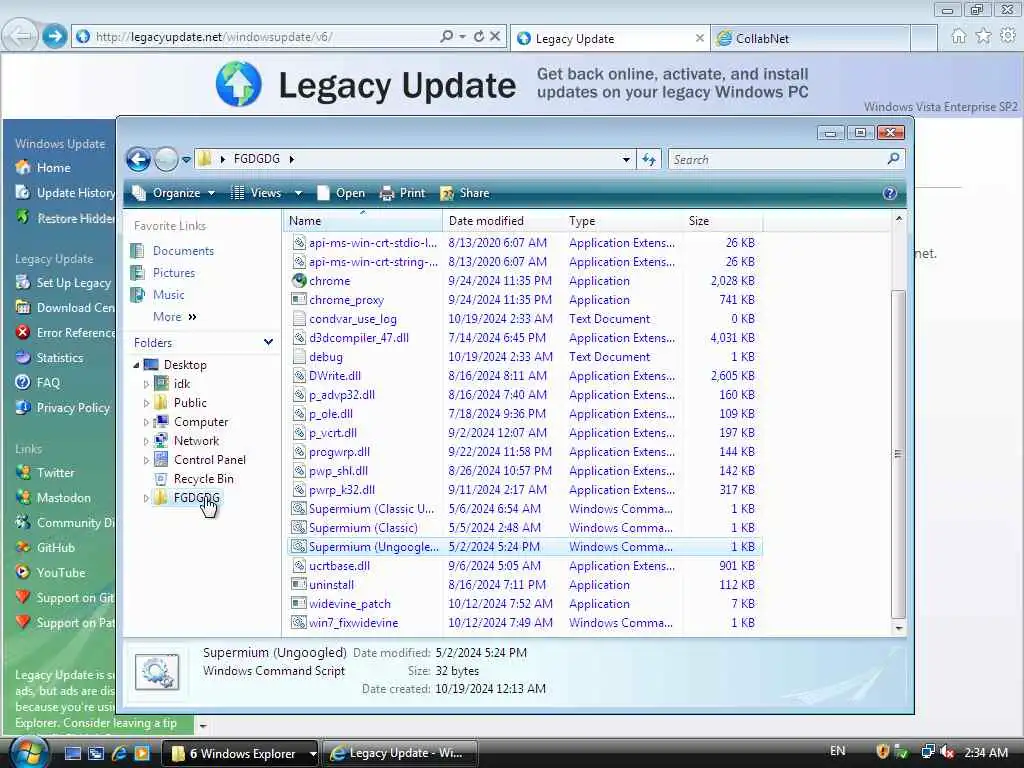The height and width of the screenshot is (768, 1024).
Task: Collapse the Desktop tree node
Action: pyautogui.click(x=136, y=365)
